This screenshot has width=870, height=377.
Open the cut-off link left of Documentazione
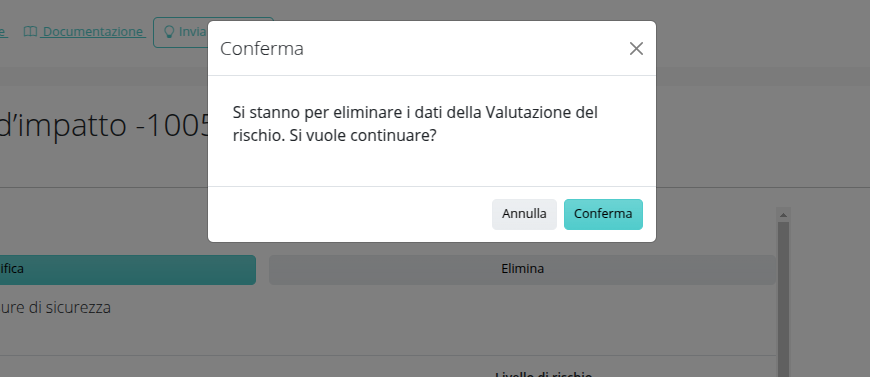pyautogui.click(x=3, y=32)
